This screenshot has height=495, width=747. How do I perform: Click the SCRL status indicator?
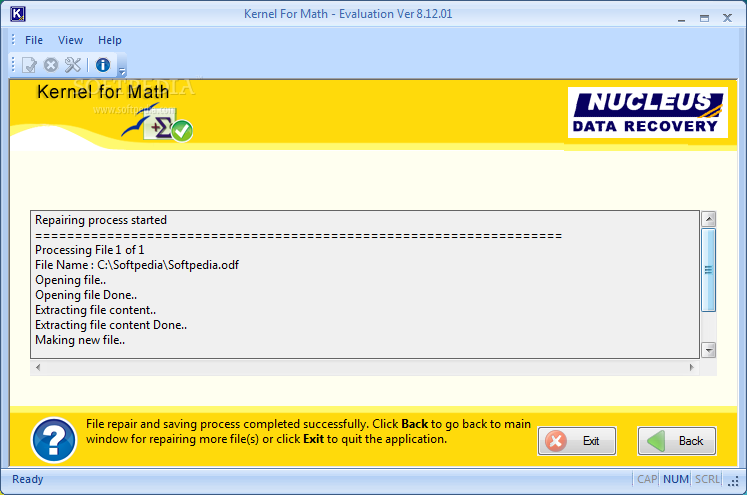tap(707, 479)
